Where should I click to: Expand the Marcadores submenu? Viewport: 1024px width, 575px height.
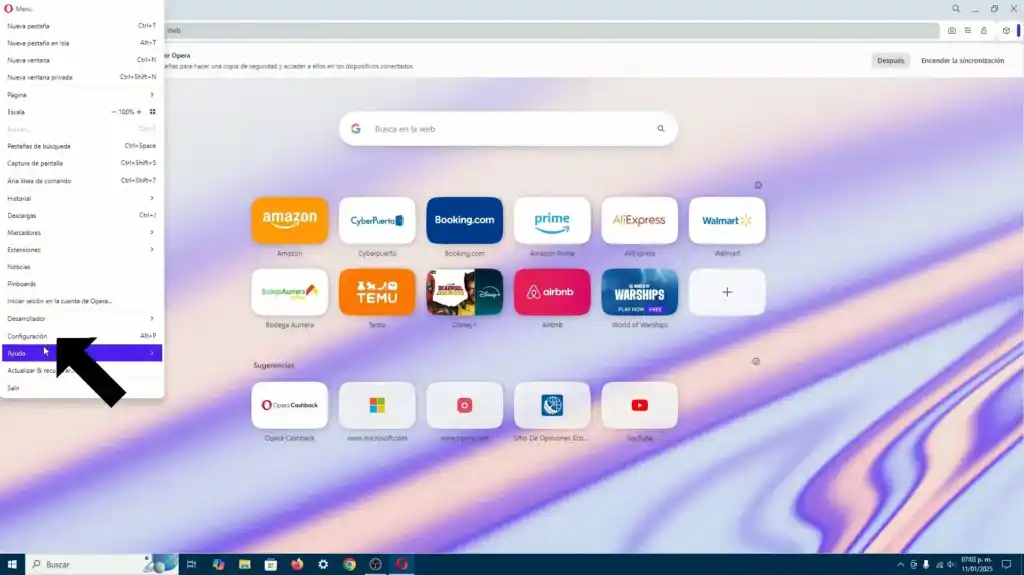pyautogui.click(x=82, y=233)
